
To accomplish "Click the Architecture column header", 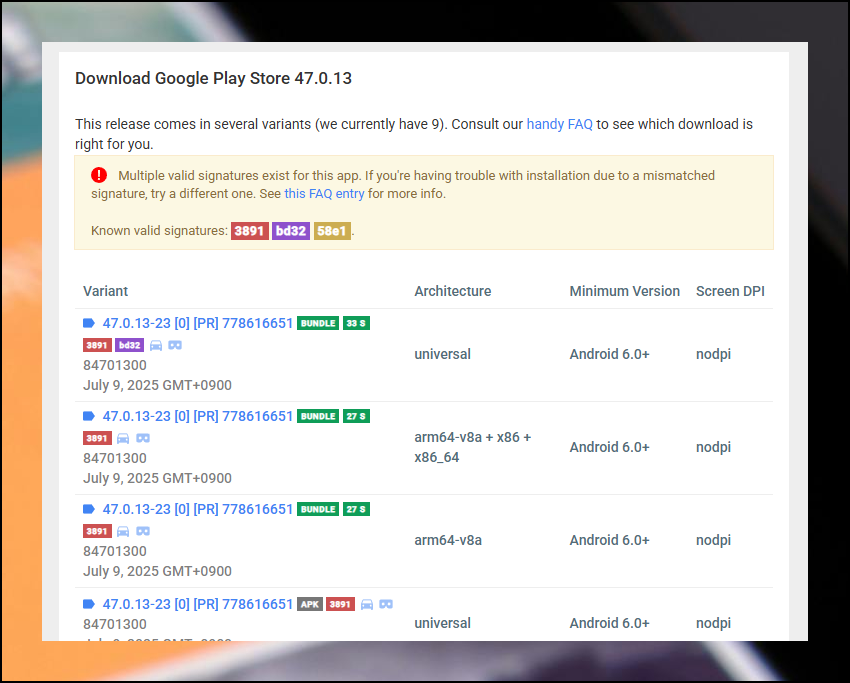I will pos(453,291).
